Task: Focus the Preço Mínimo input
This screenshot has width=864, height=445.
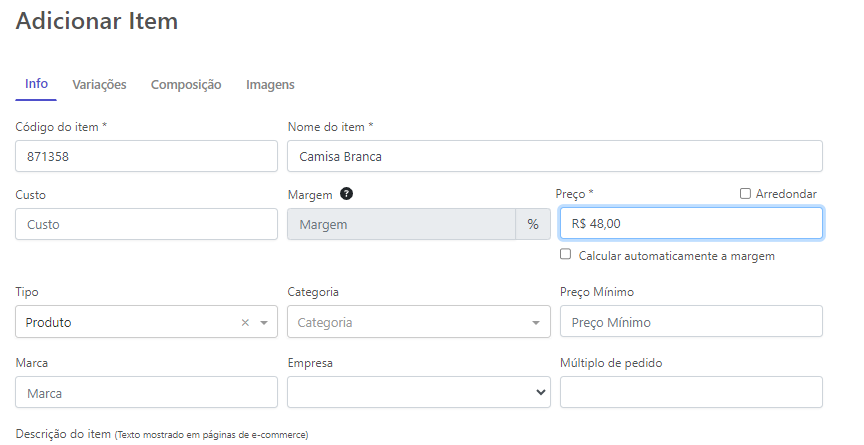Action: 690,322
